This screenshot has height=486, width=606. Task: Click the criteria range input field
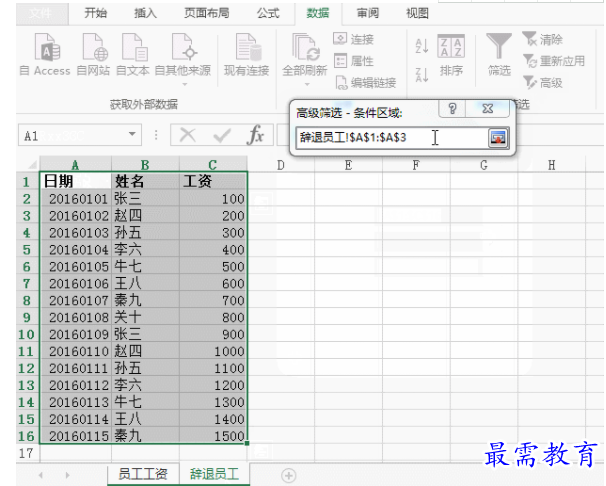391,138
